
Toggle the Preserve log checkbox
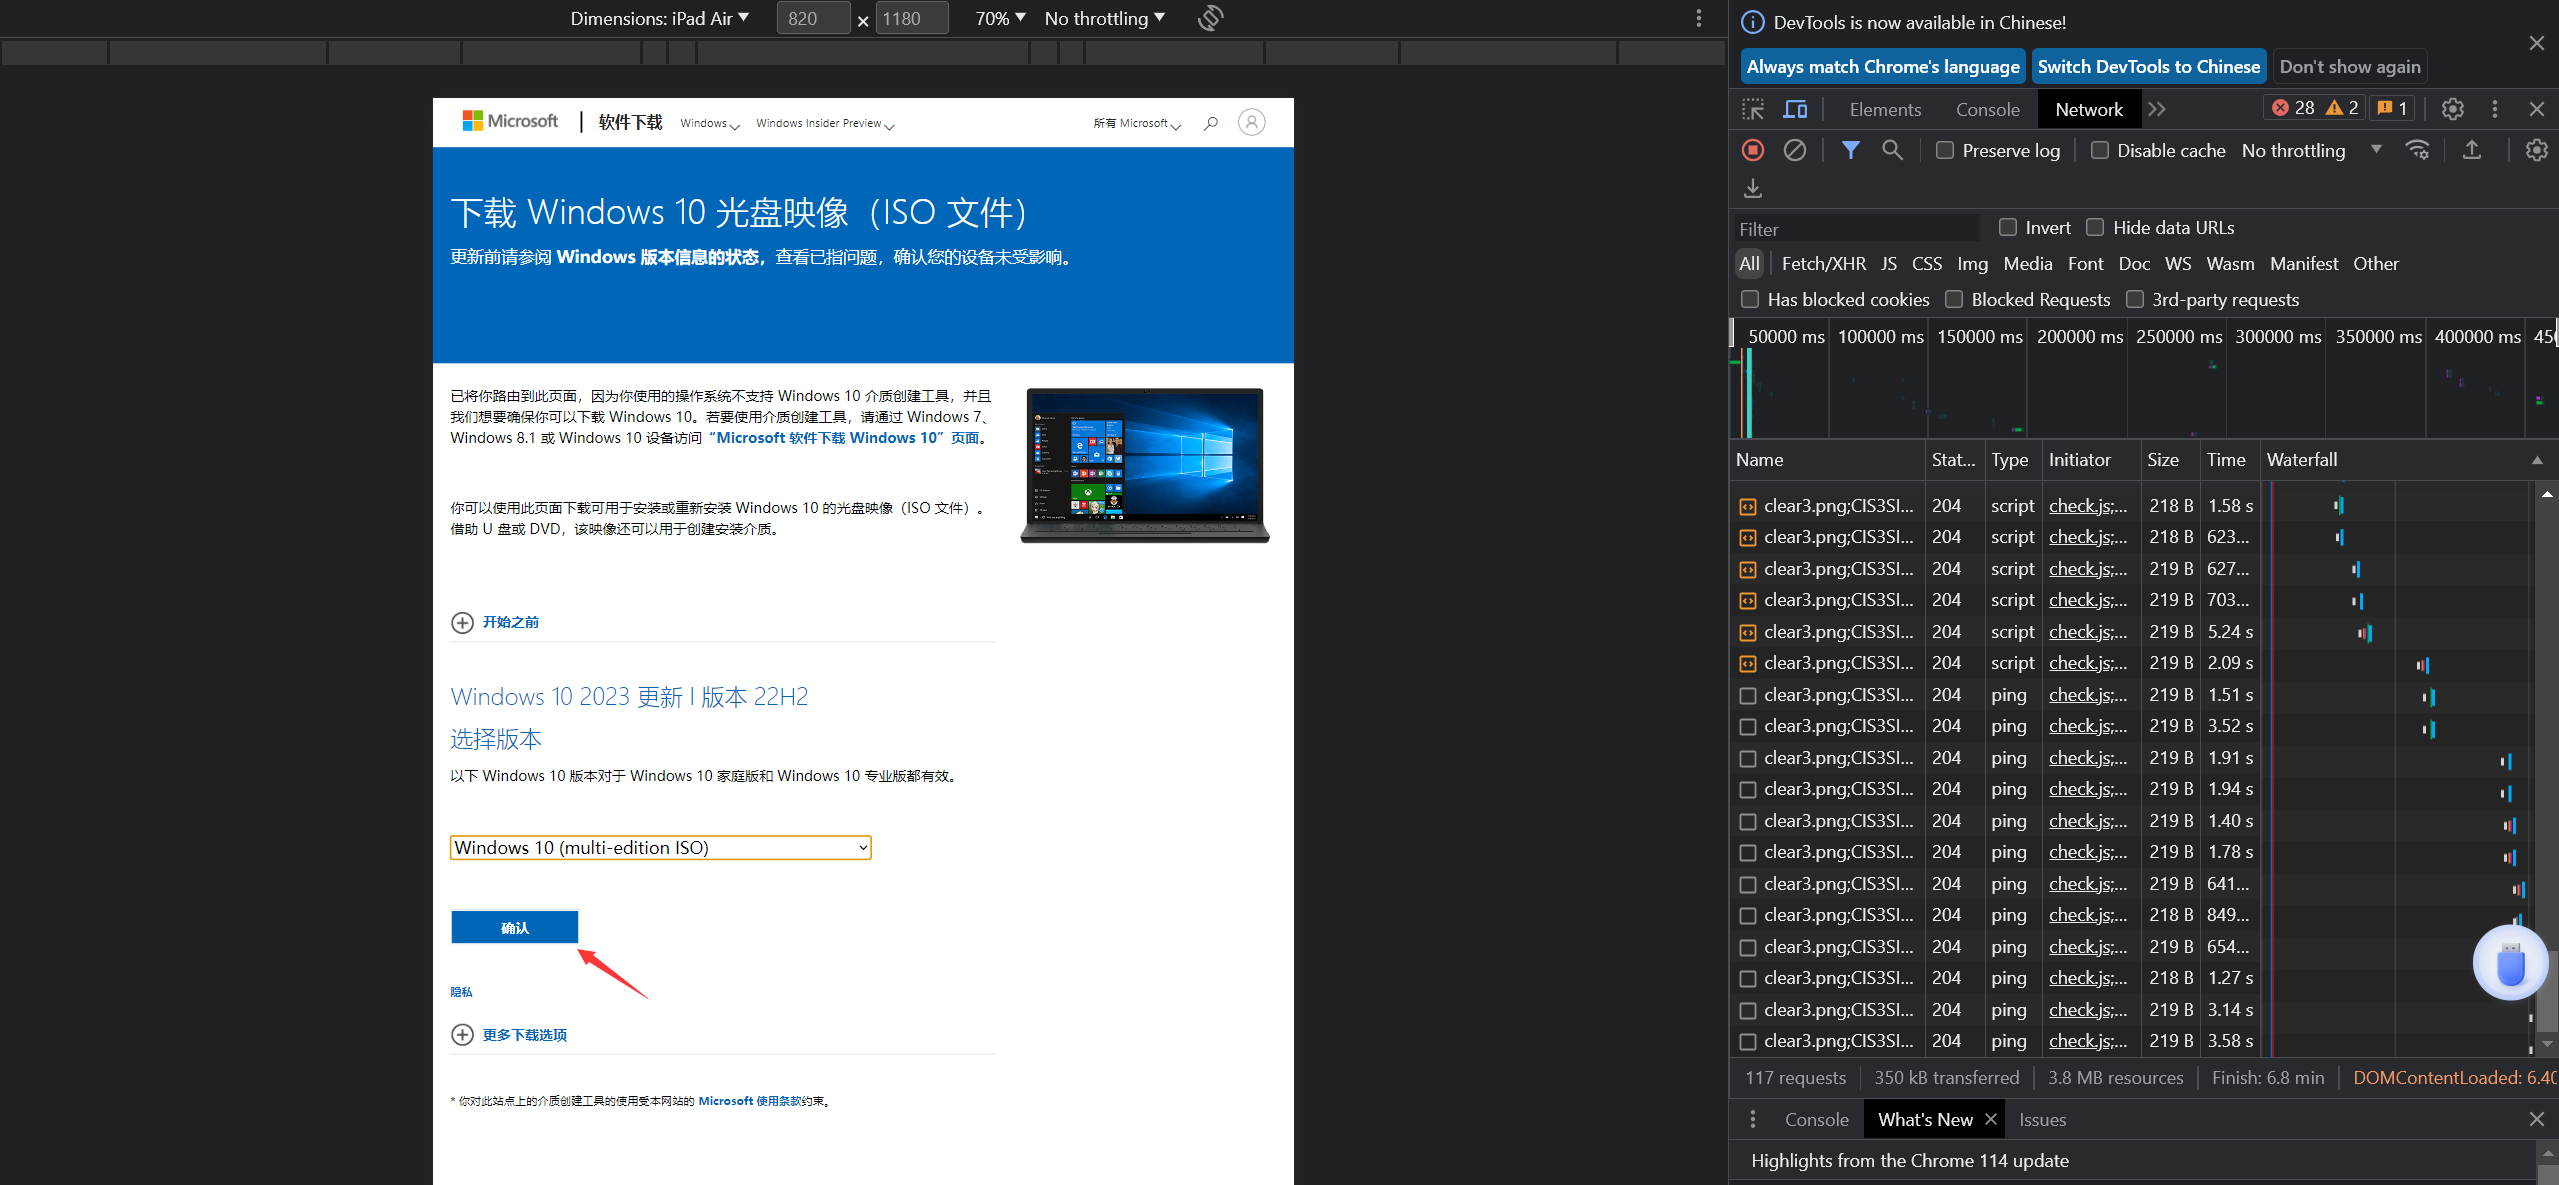click(x=1945, y=150)
